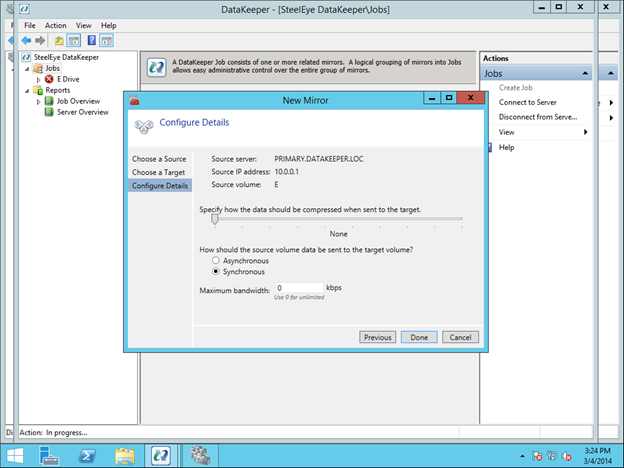This screenshot has width=624, height=468.
Task: Open File Explorer from the taskbar
Action: click(x=124, y=454)
